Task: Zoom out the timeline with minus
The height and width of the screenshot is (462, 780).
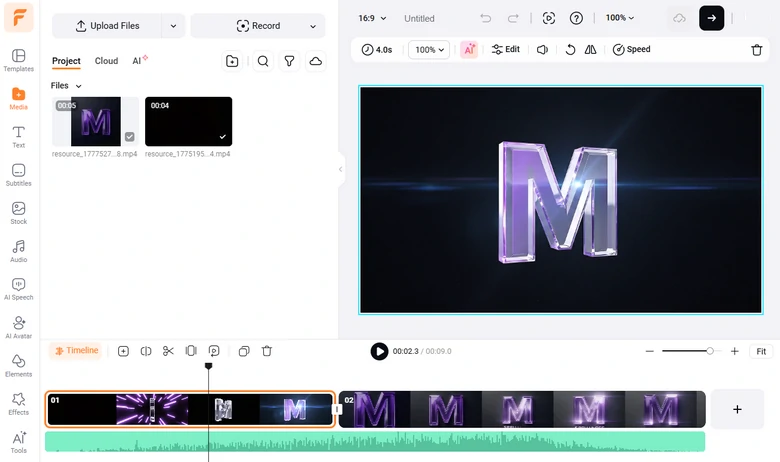Action: click(x=649, y=351)
